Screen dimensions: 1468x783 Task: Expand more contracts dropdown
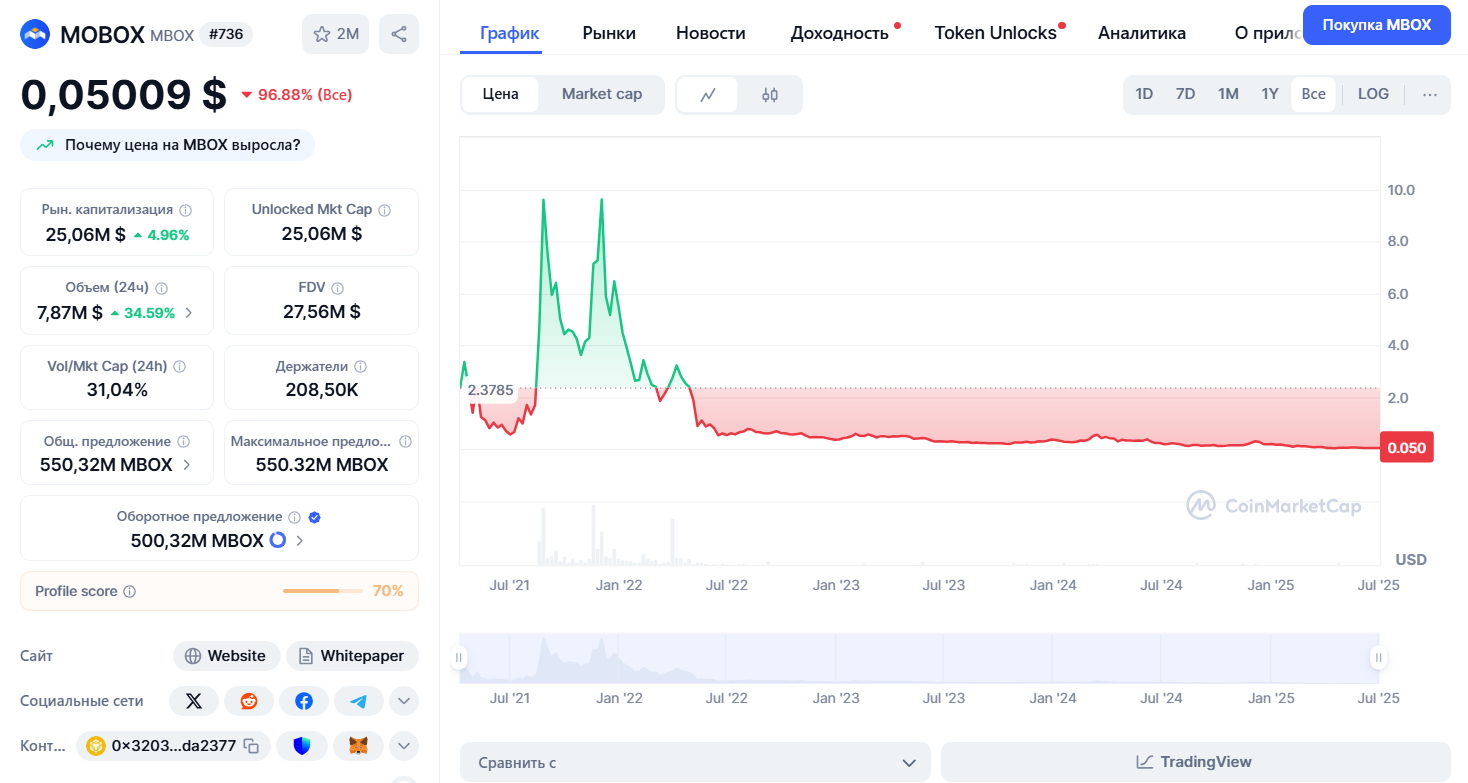pos(403,746)
